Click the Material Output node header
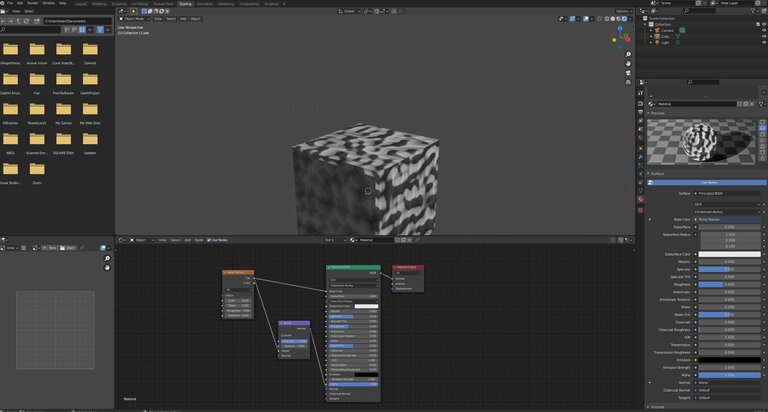This screenshot has width=768, height=412. (x=408, y=267)
